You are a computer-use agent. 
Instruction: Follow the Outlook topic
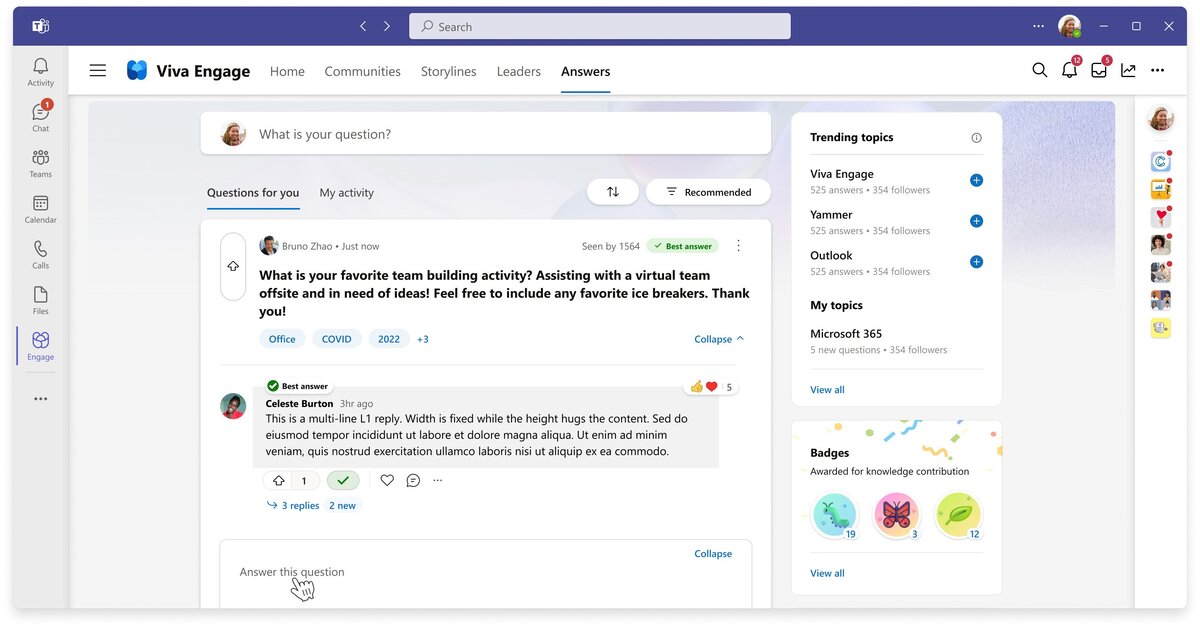pyautogui.click(x=976, y=262)
